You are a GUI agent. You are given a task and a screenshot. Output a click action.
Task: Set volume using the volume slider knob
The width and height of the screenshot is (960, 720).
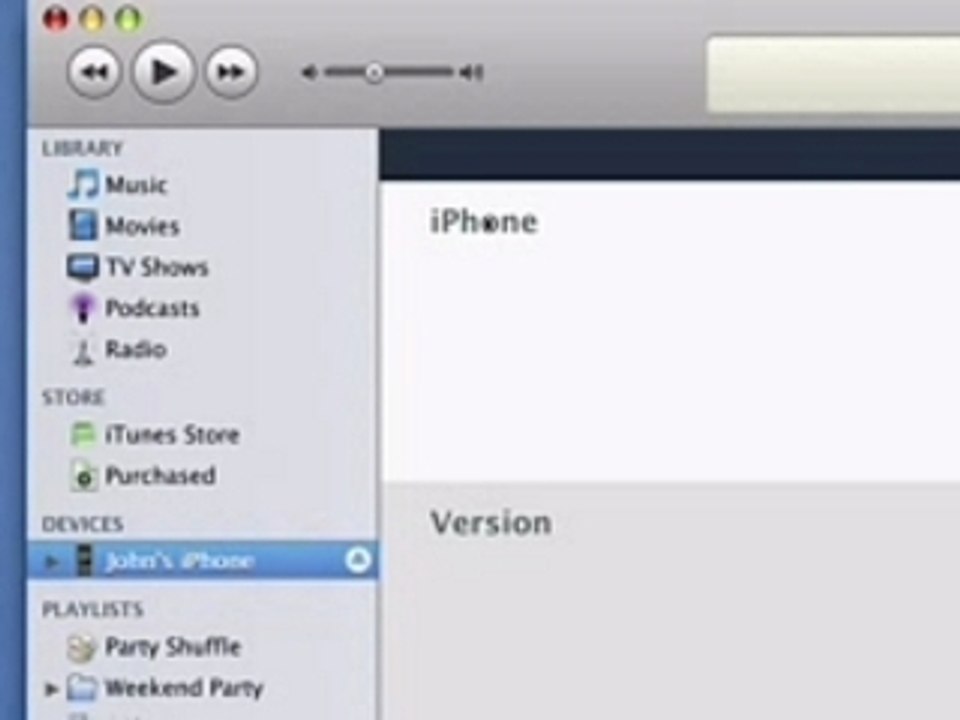coord(374,73)
